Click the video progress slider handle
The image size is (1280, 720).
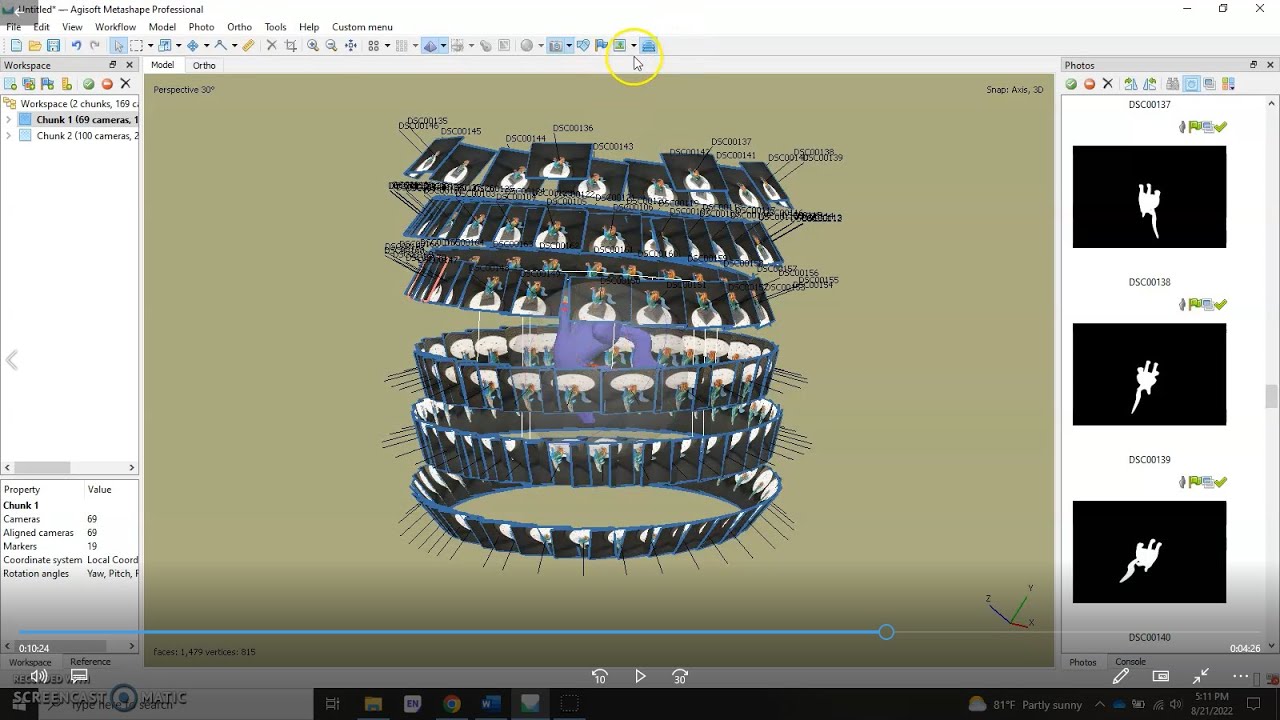point(886,632)
